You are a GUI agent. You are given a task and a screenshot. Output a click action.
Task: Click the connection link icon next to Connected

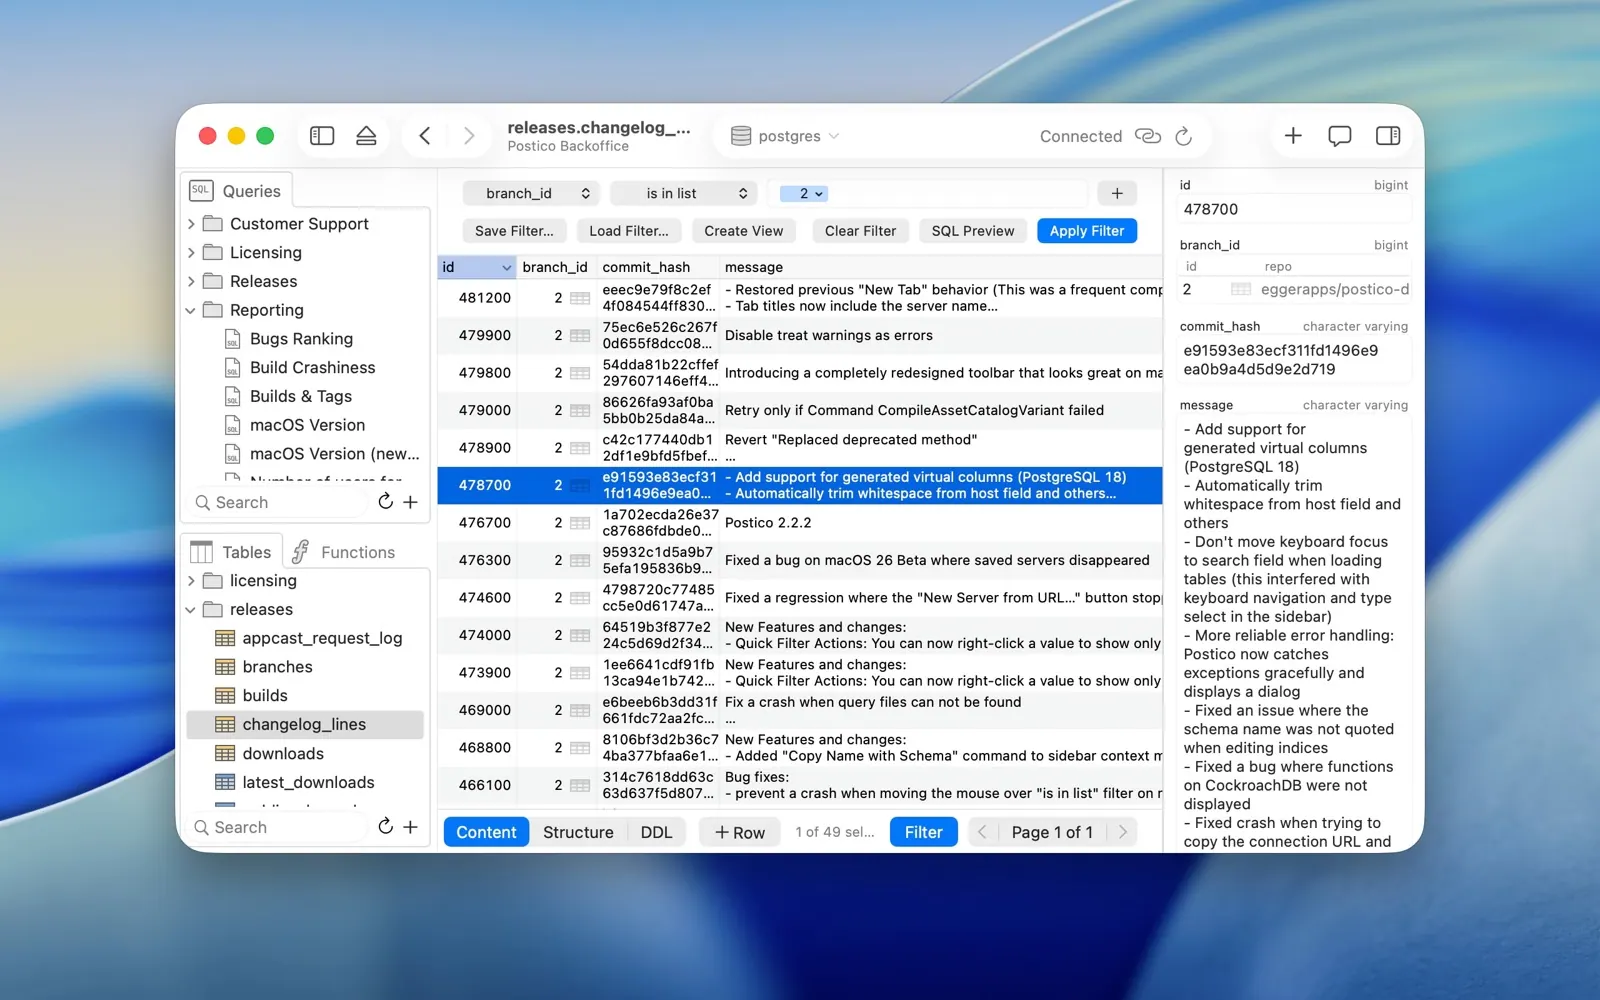pyautogui.click(x=1148, y=136)
